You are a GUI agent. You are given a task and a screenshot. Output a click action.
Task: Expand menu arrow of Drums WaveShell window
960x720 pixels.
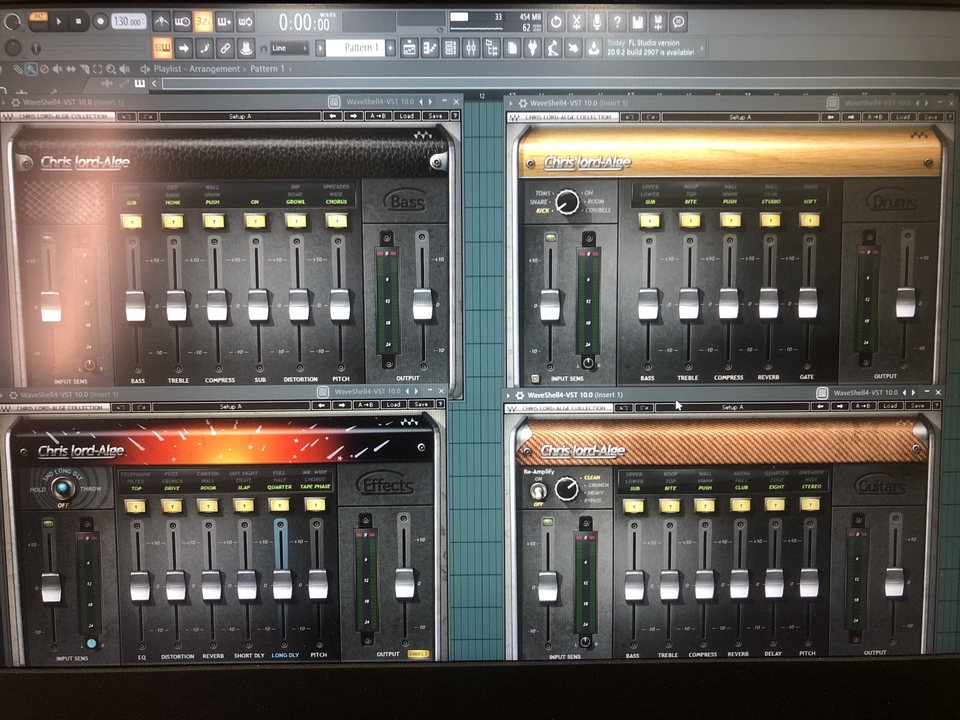point(511,103)
